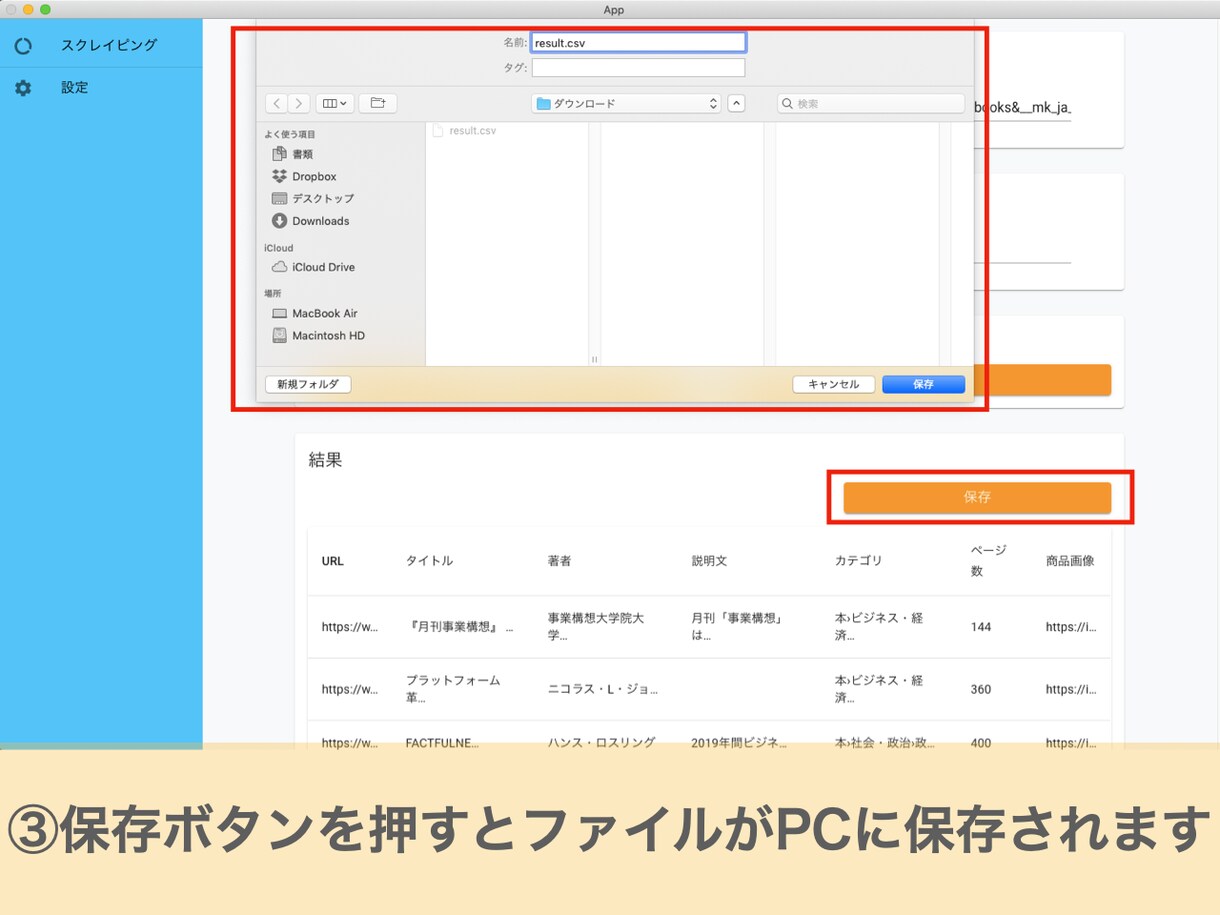Click the page count 360 cell
This screenshot has width=1220, height=915.
pos(981,689)
